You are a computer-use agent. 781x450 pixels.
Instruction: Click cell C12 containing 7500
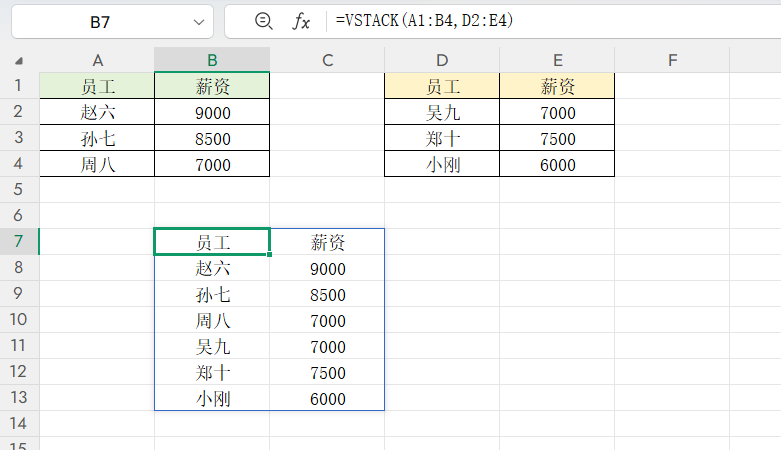click(327, 371)
